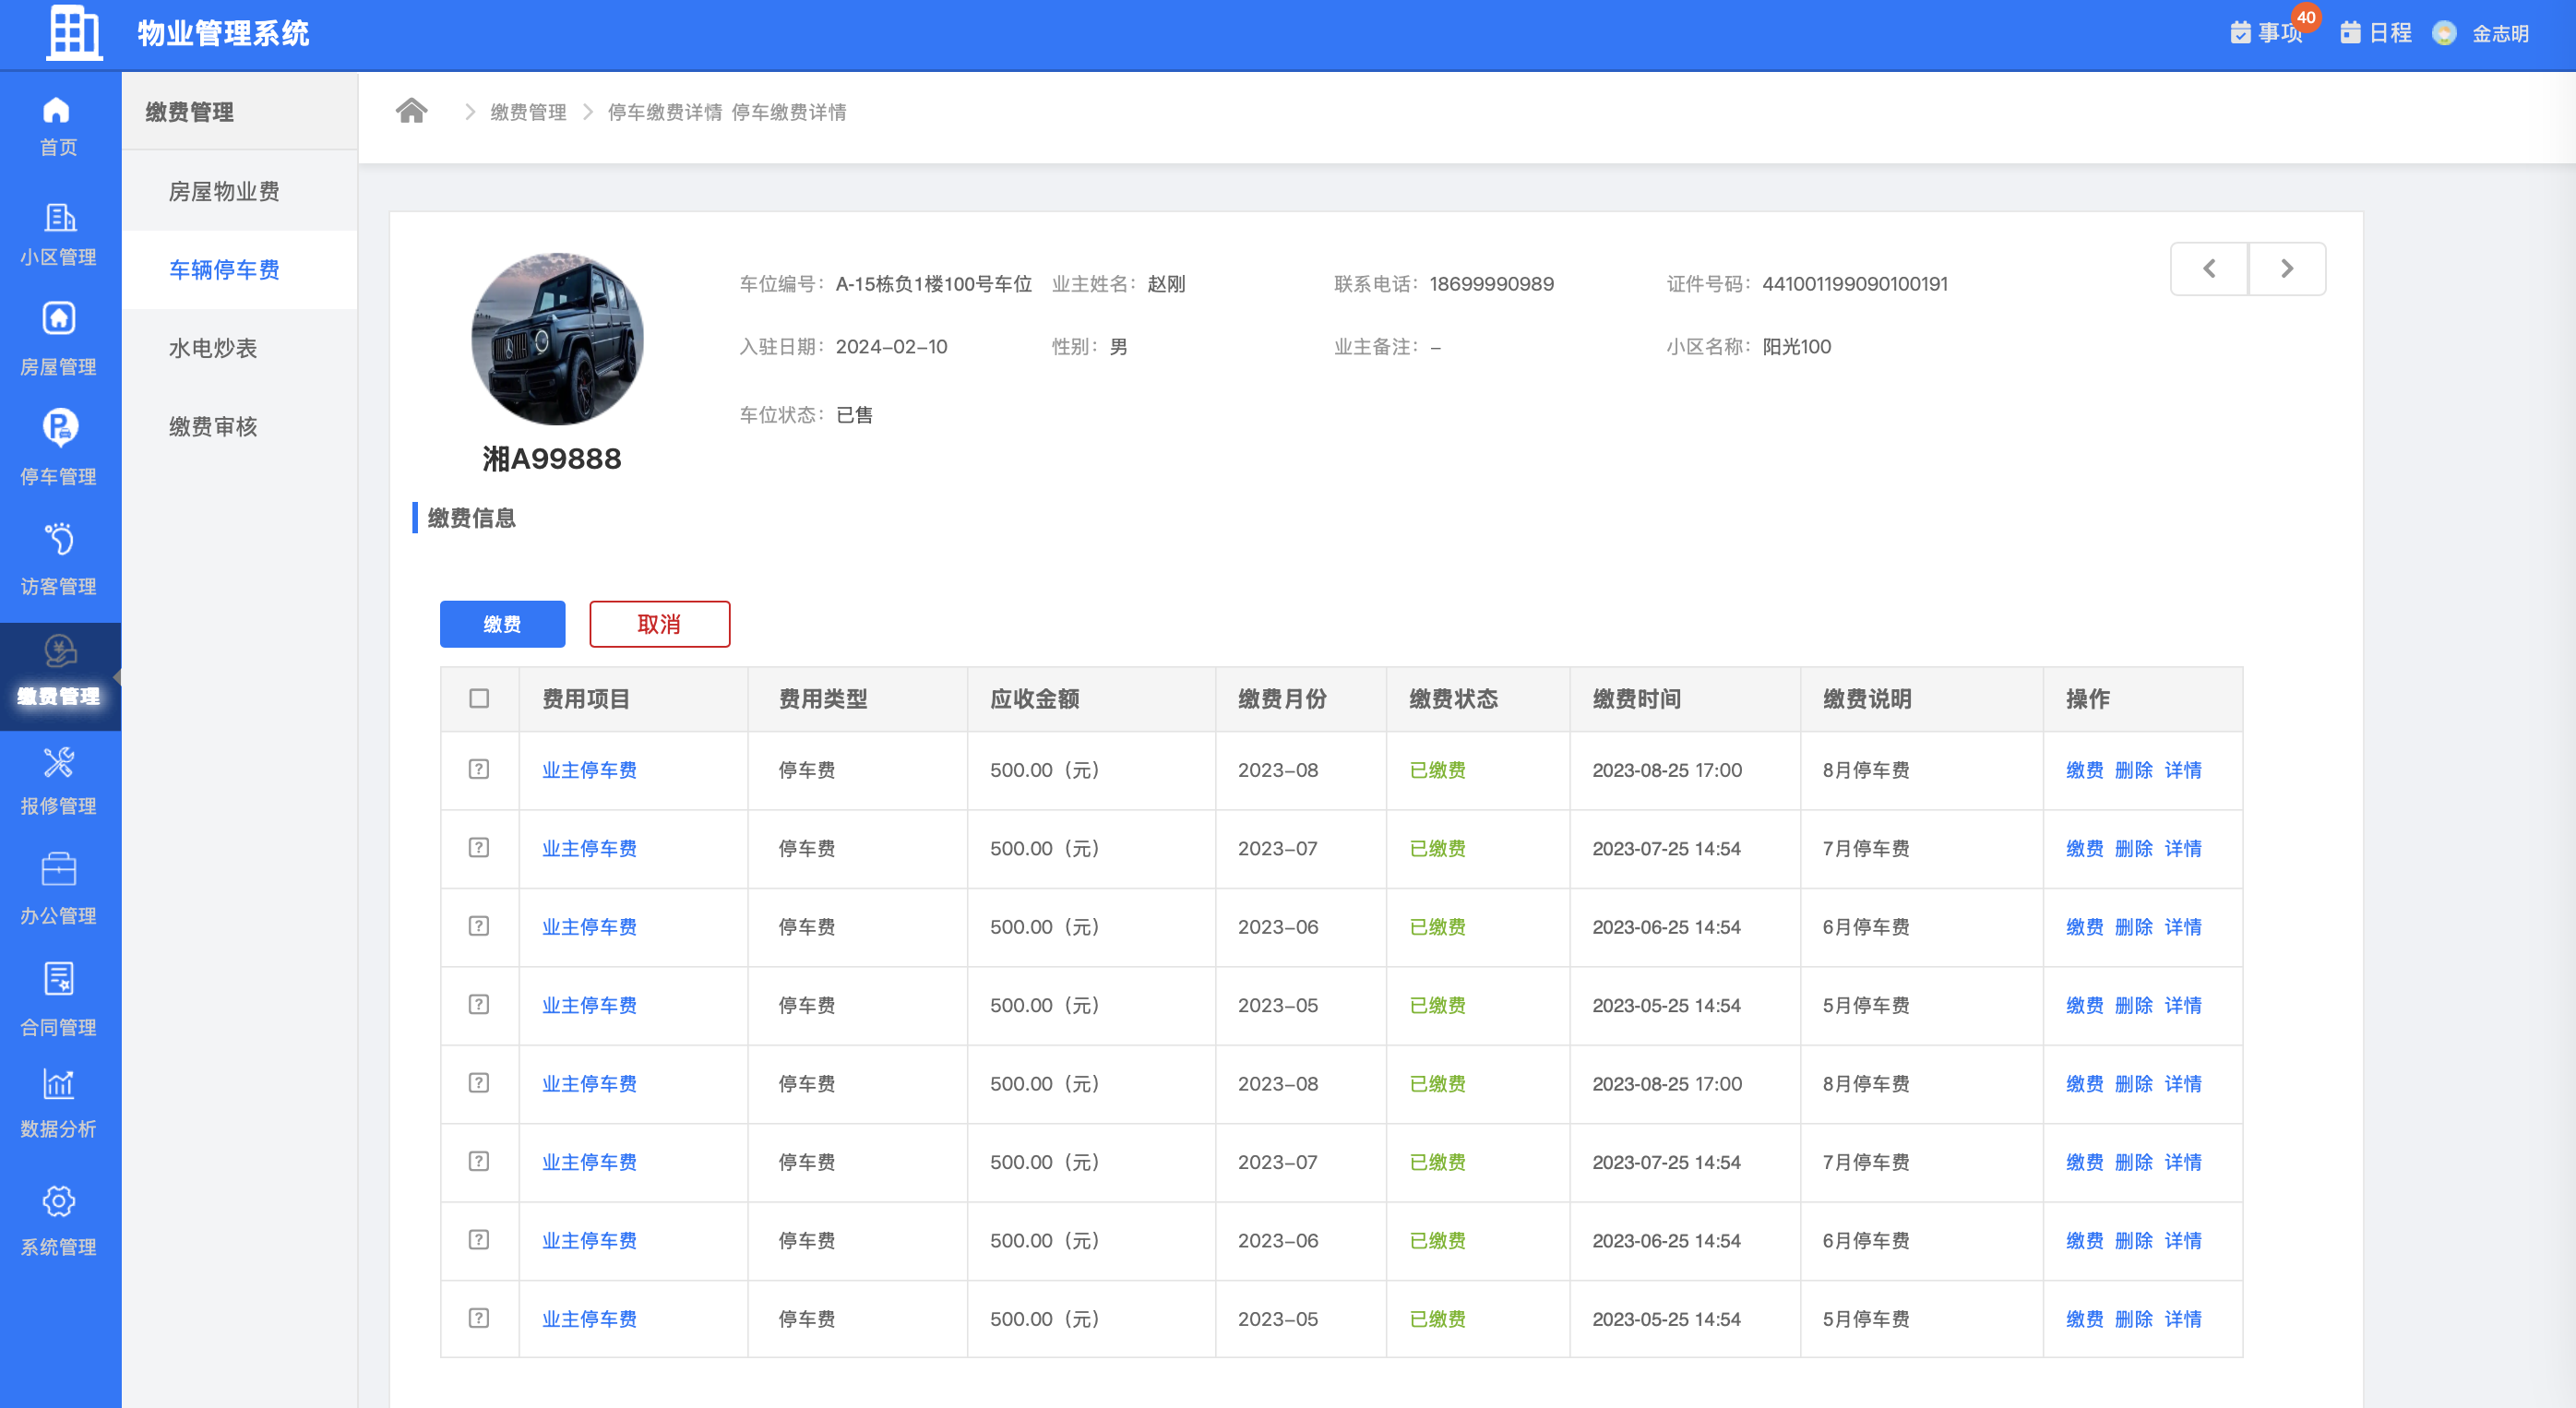This screenshot has width=2576, height=1408.
Task: Select 车辆停车费 submenu item
Action: (x=239, y=269)
